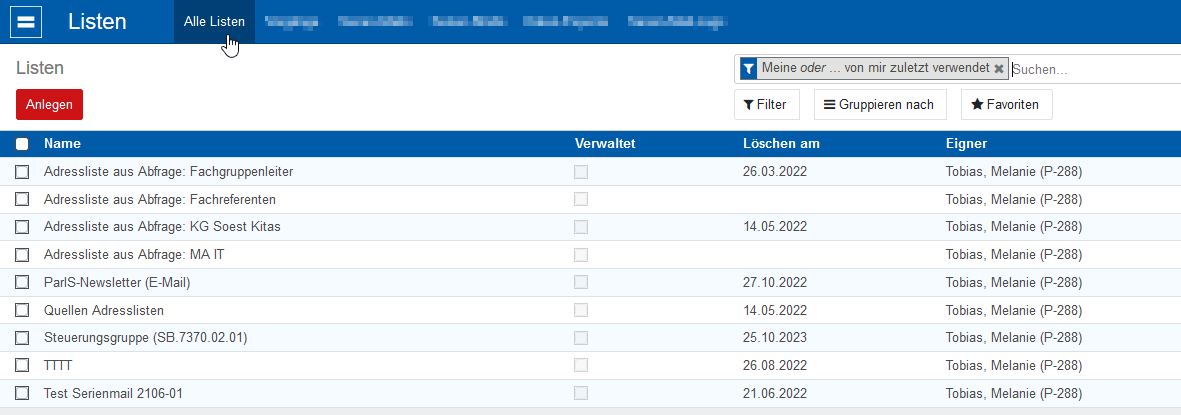Viewport: 1181px width, 415px height.
Task: Open the hamburger main menu icon
Action: (25, 22)
